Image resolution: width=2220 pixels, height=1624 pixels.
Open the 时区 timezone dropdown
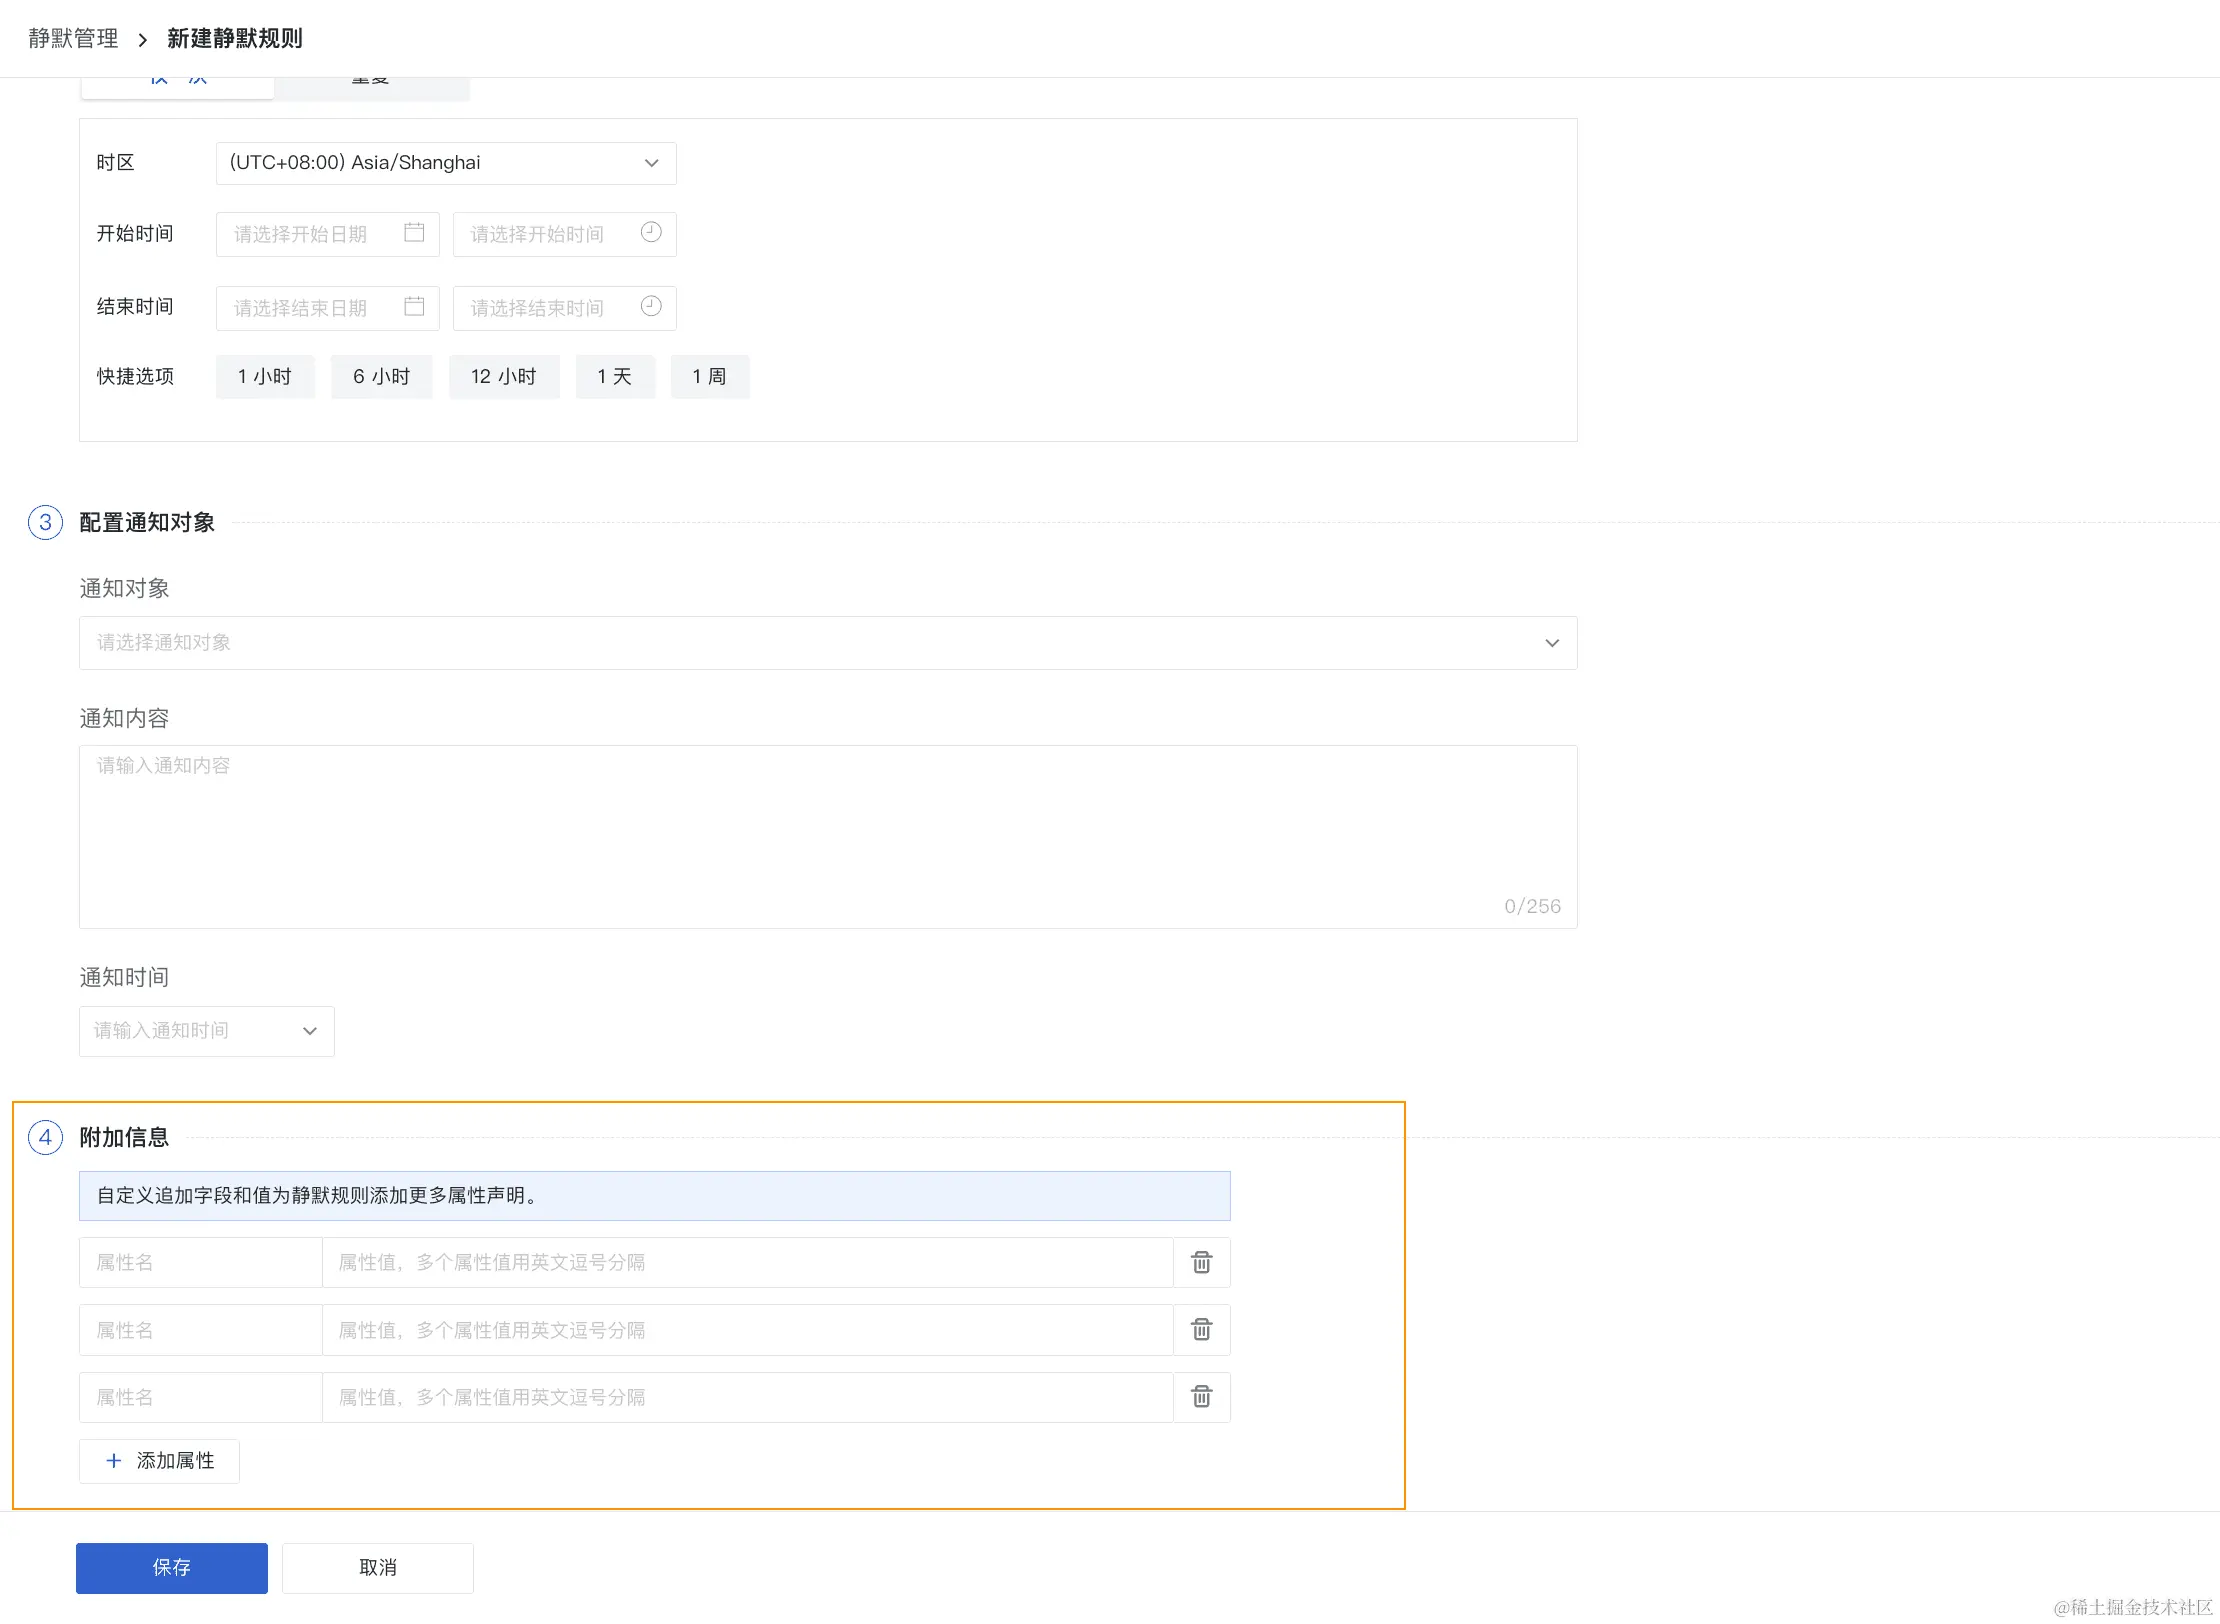(446, 163)
